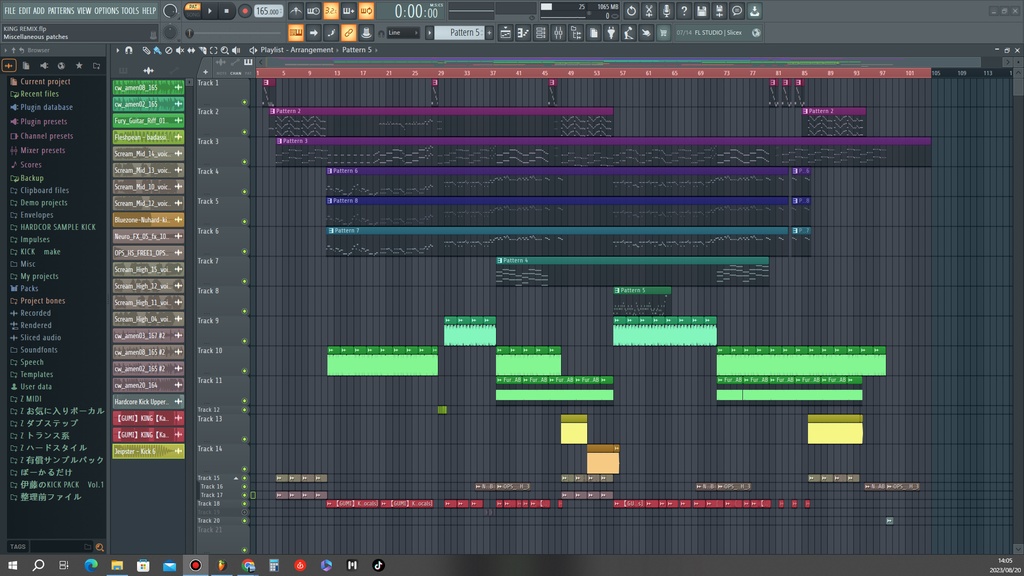Open the Channel rack view icon

click(541, 33)
